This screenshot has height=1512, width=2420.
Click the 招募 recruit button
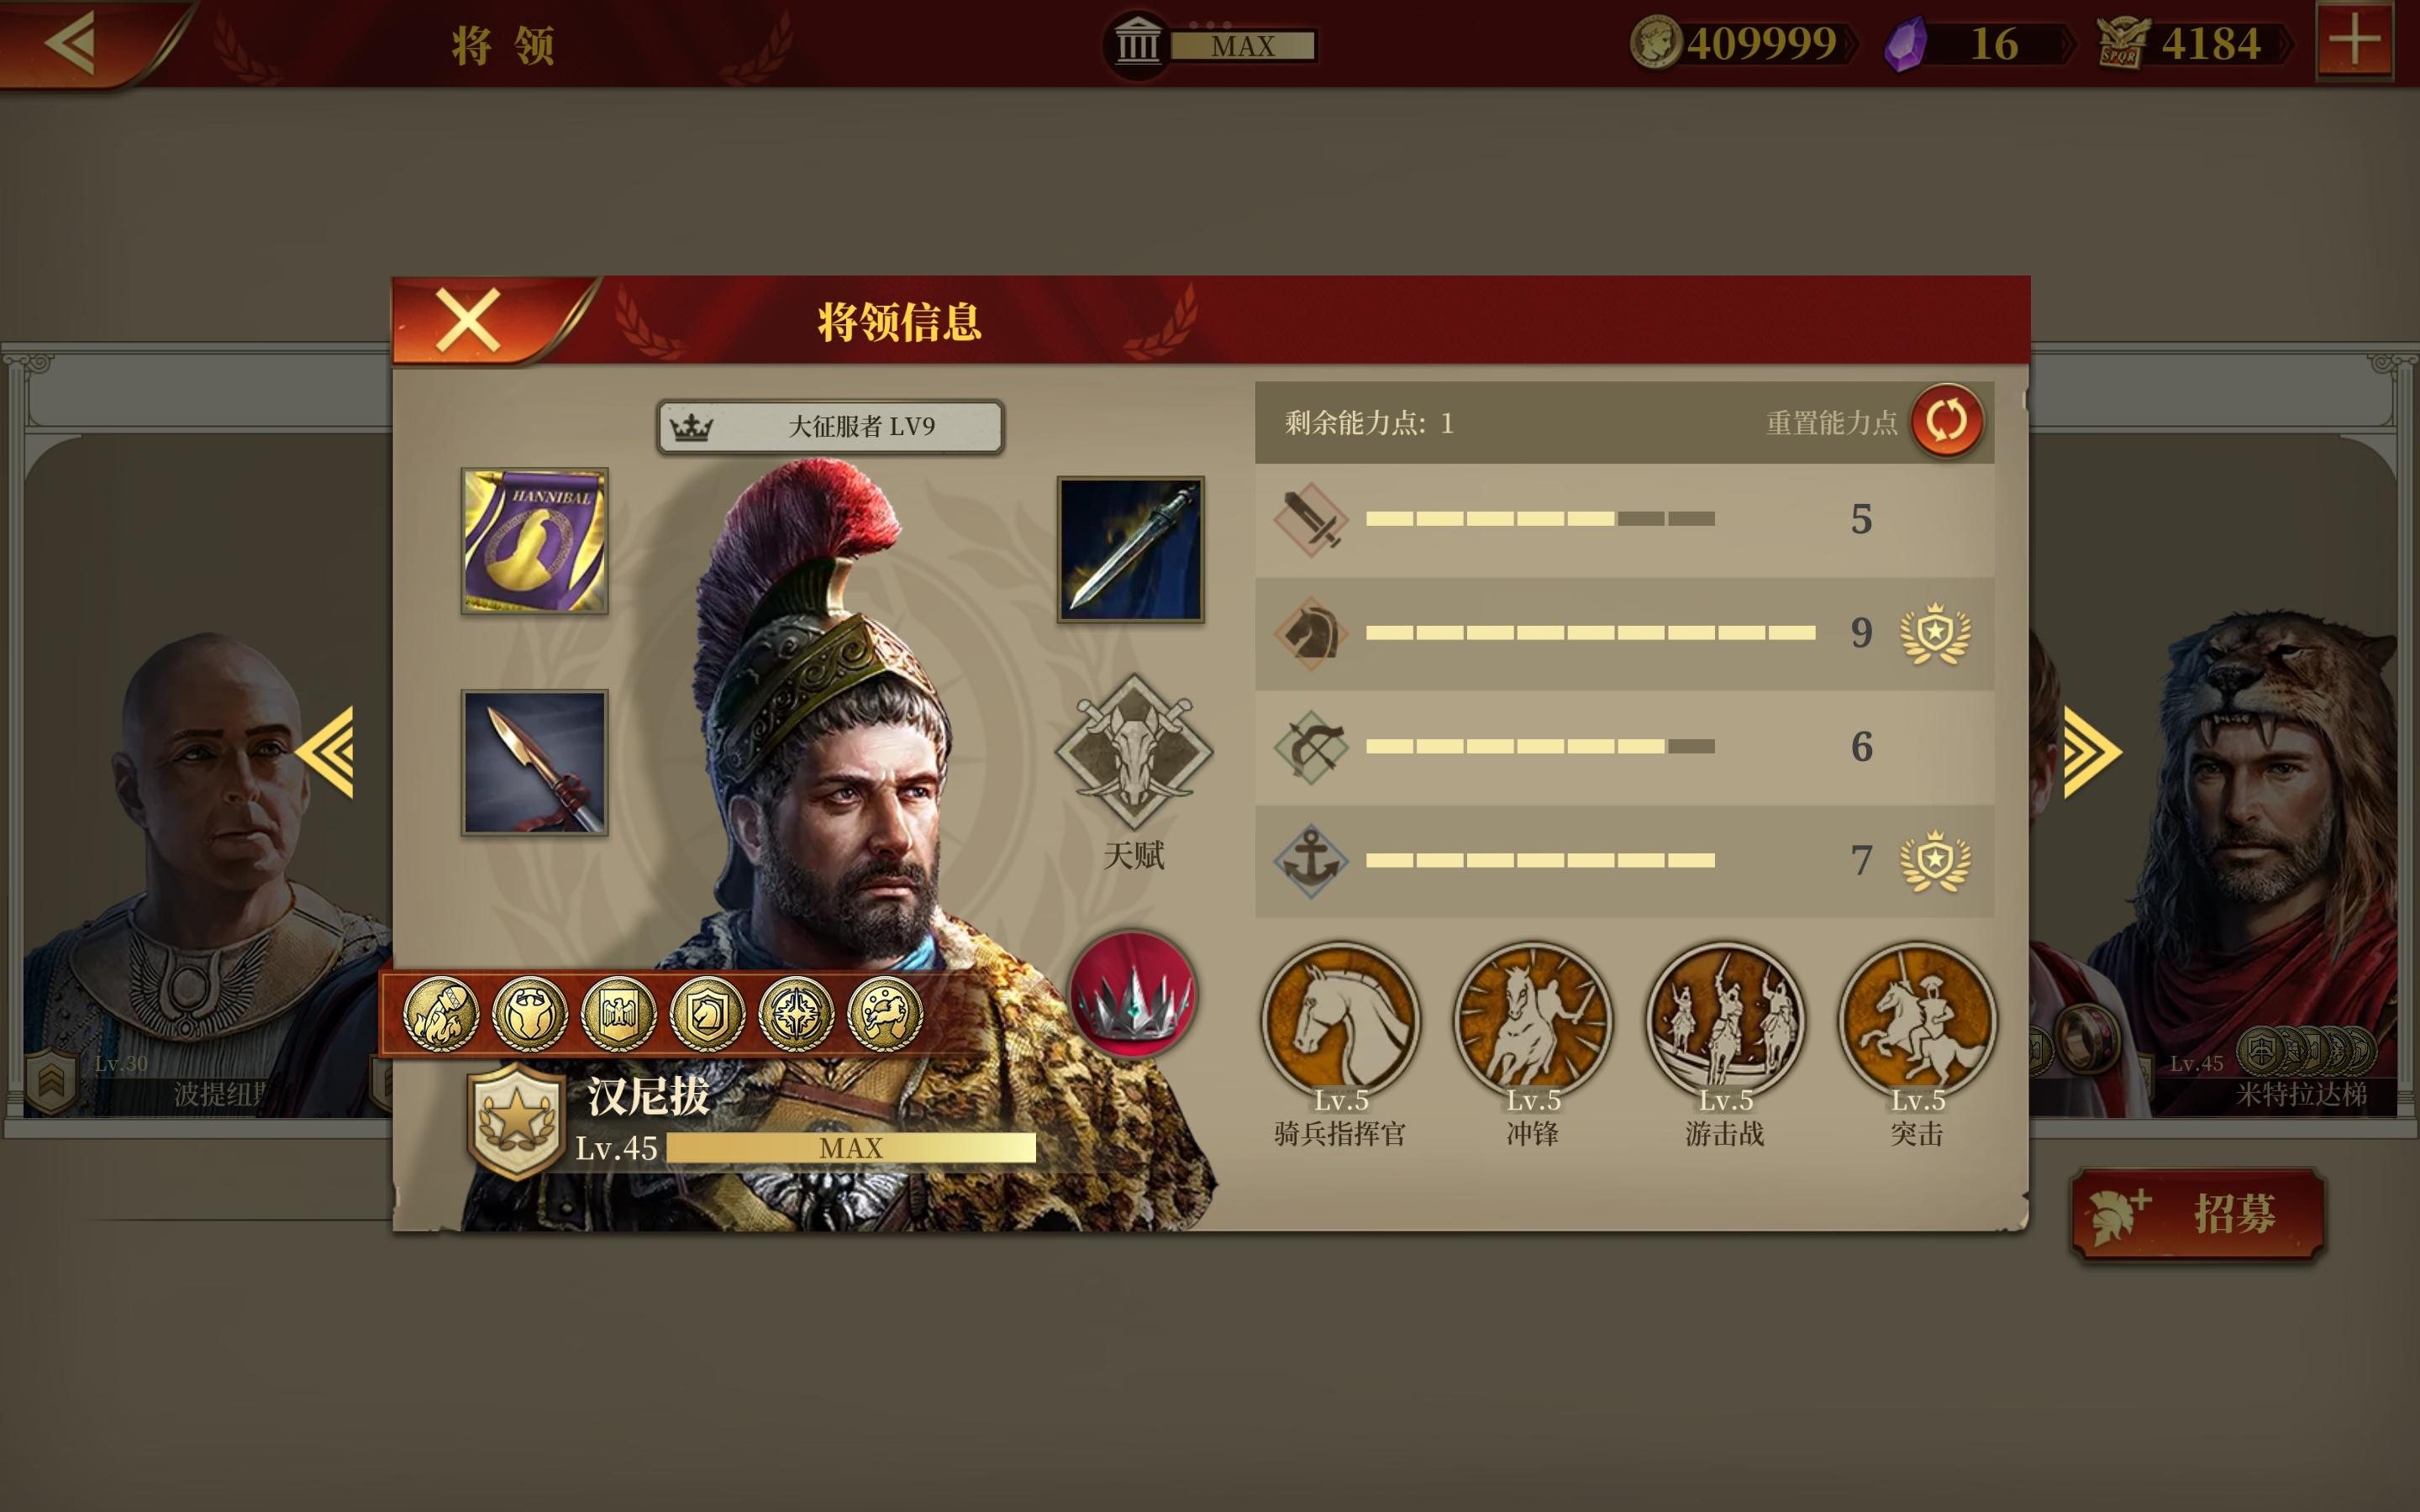pos(2197,1213)
